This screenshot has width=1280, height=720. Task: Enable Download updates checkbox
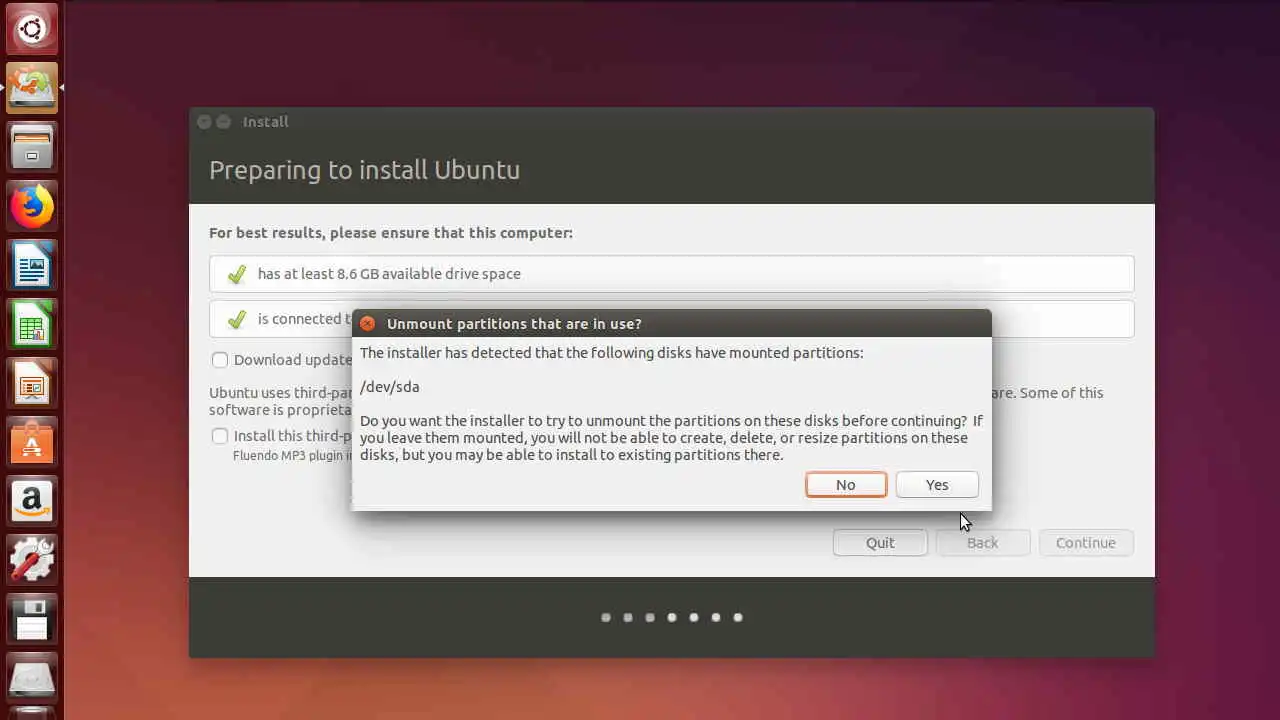click(x=220, y=360)
